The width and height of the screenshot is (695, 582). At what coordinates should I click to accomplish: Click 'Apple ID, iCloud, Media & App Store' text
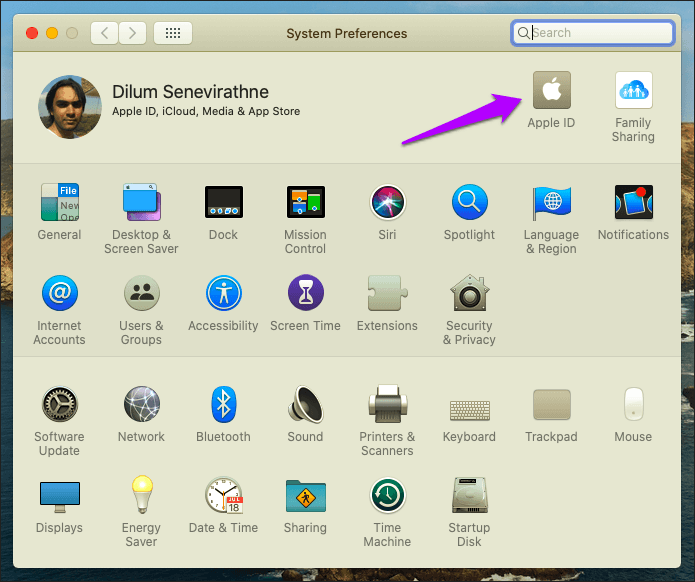(x=206, y=111)
